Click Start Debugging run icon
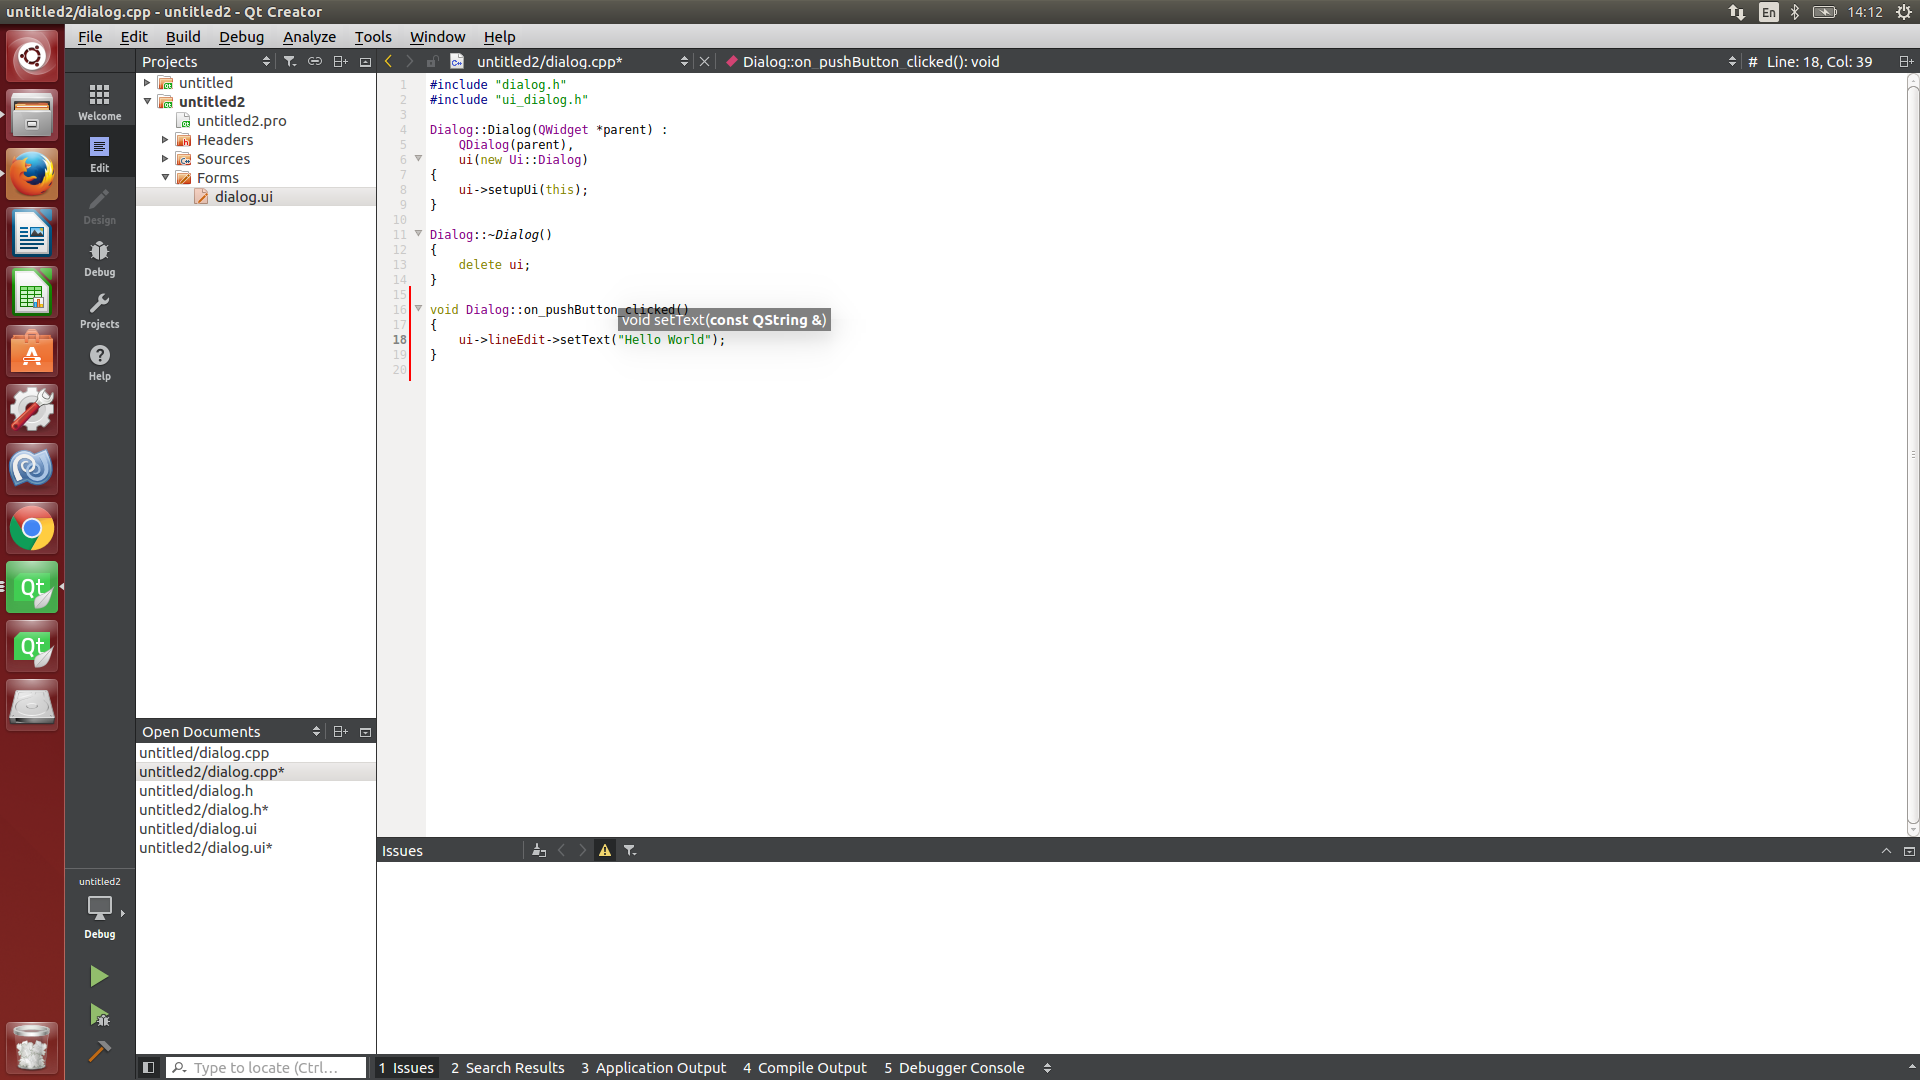The image size is (1920, 1080). pos(99,1014)
